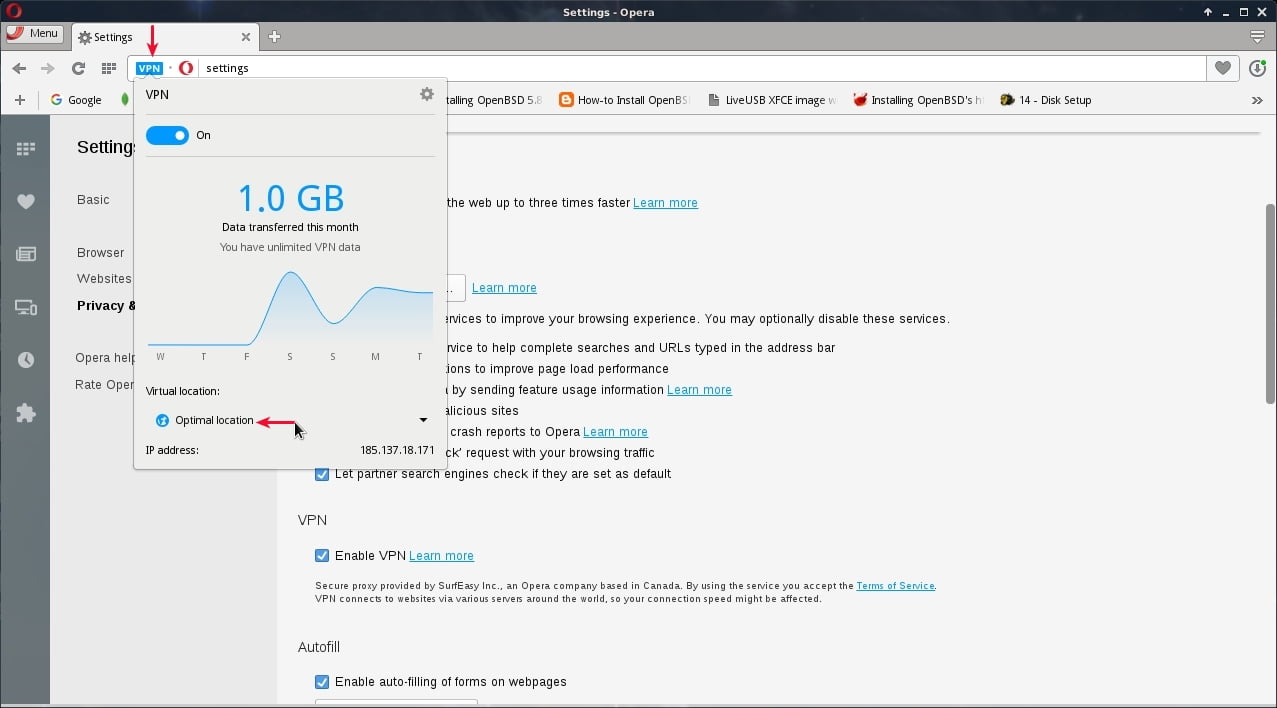
Task: Open Bookmarks heart in the sidebar
Action: tap(26, 202)
